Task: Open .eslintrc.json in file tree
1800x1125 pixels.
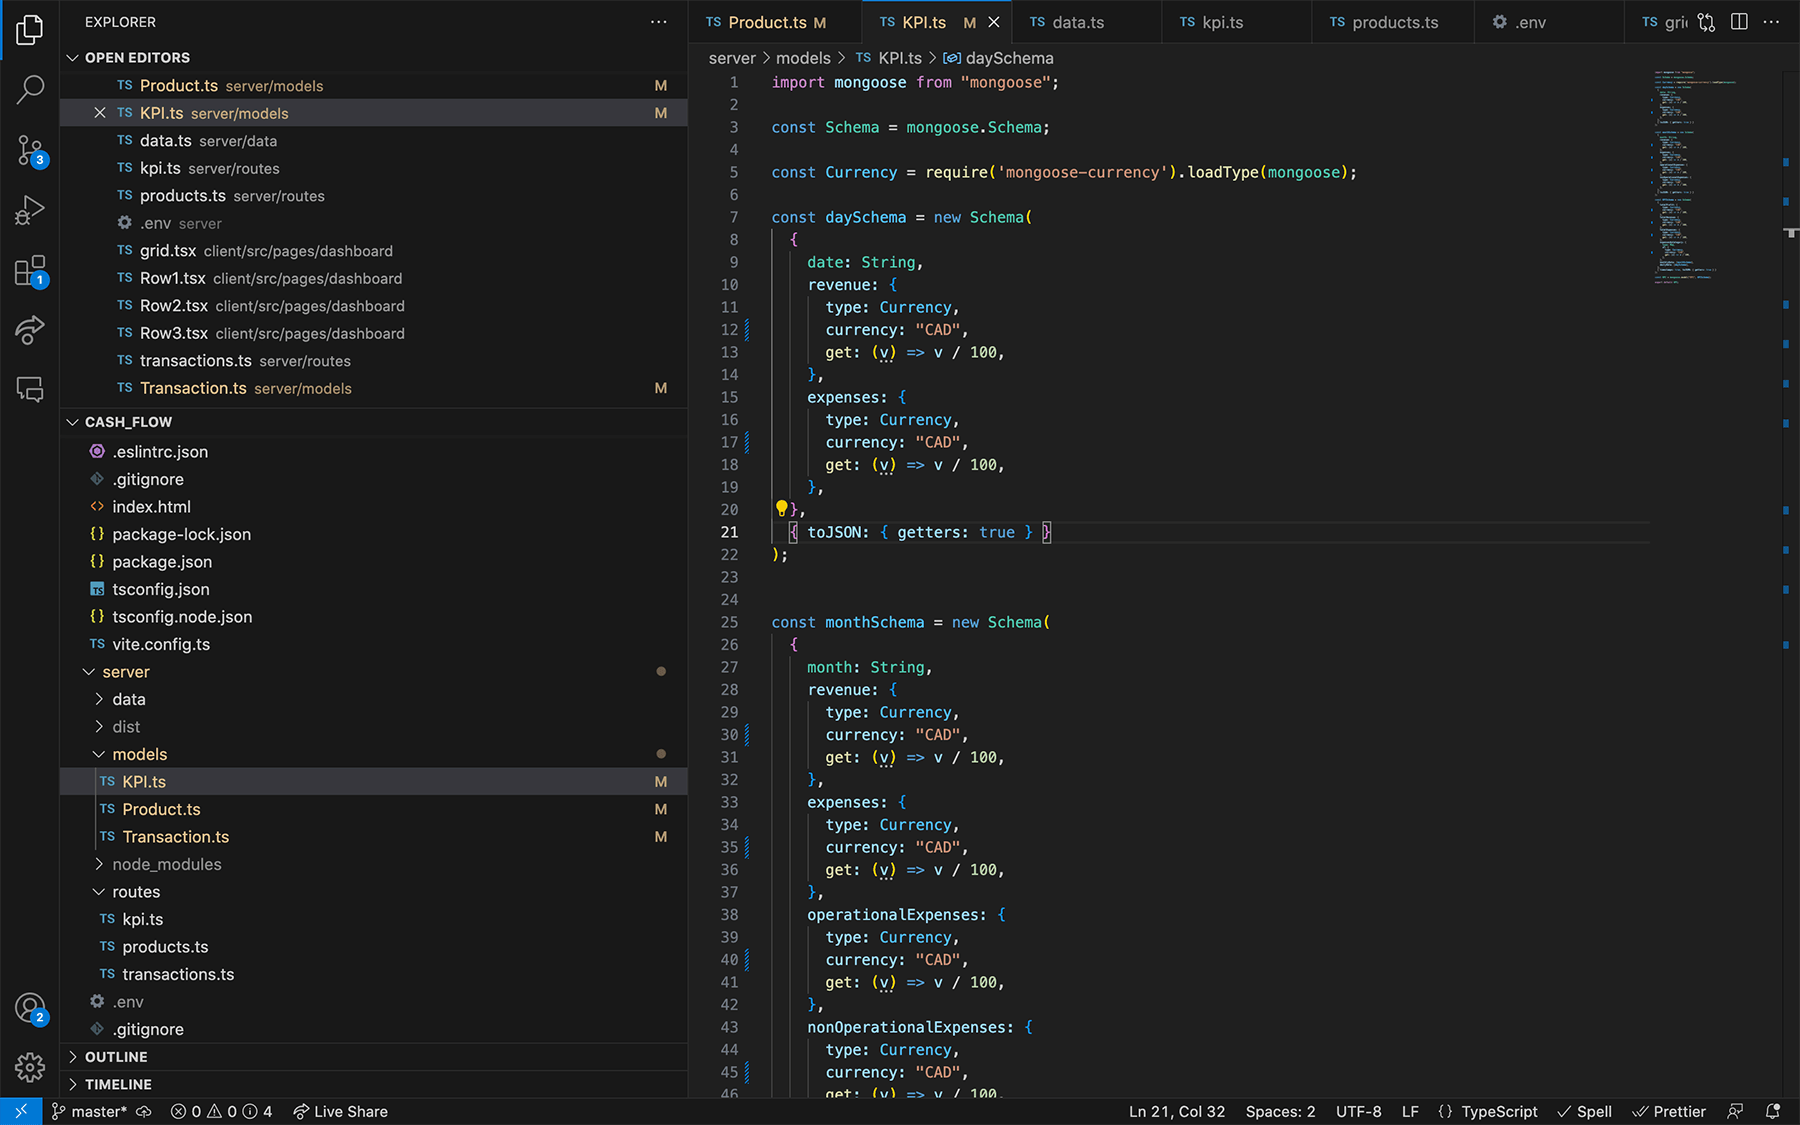Action: coord(374,452)
